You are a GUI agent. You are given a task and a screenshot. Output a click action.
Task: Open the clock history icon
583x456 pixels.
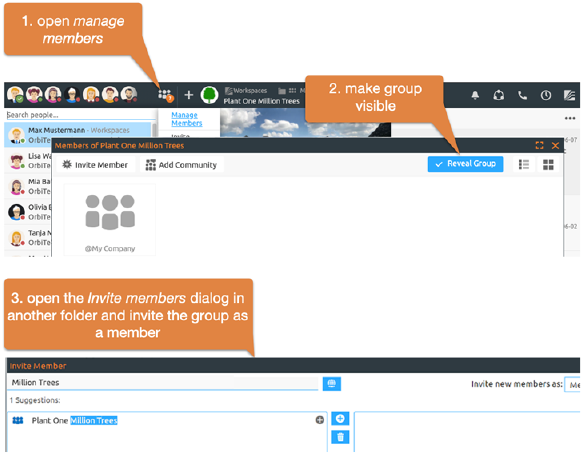546,95
